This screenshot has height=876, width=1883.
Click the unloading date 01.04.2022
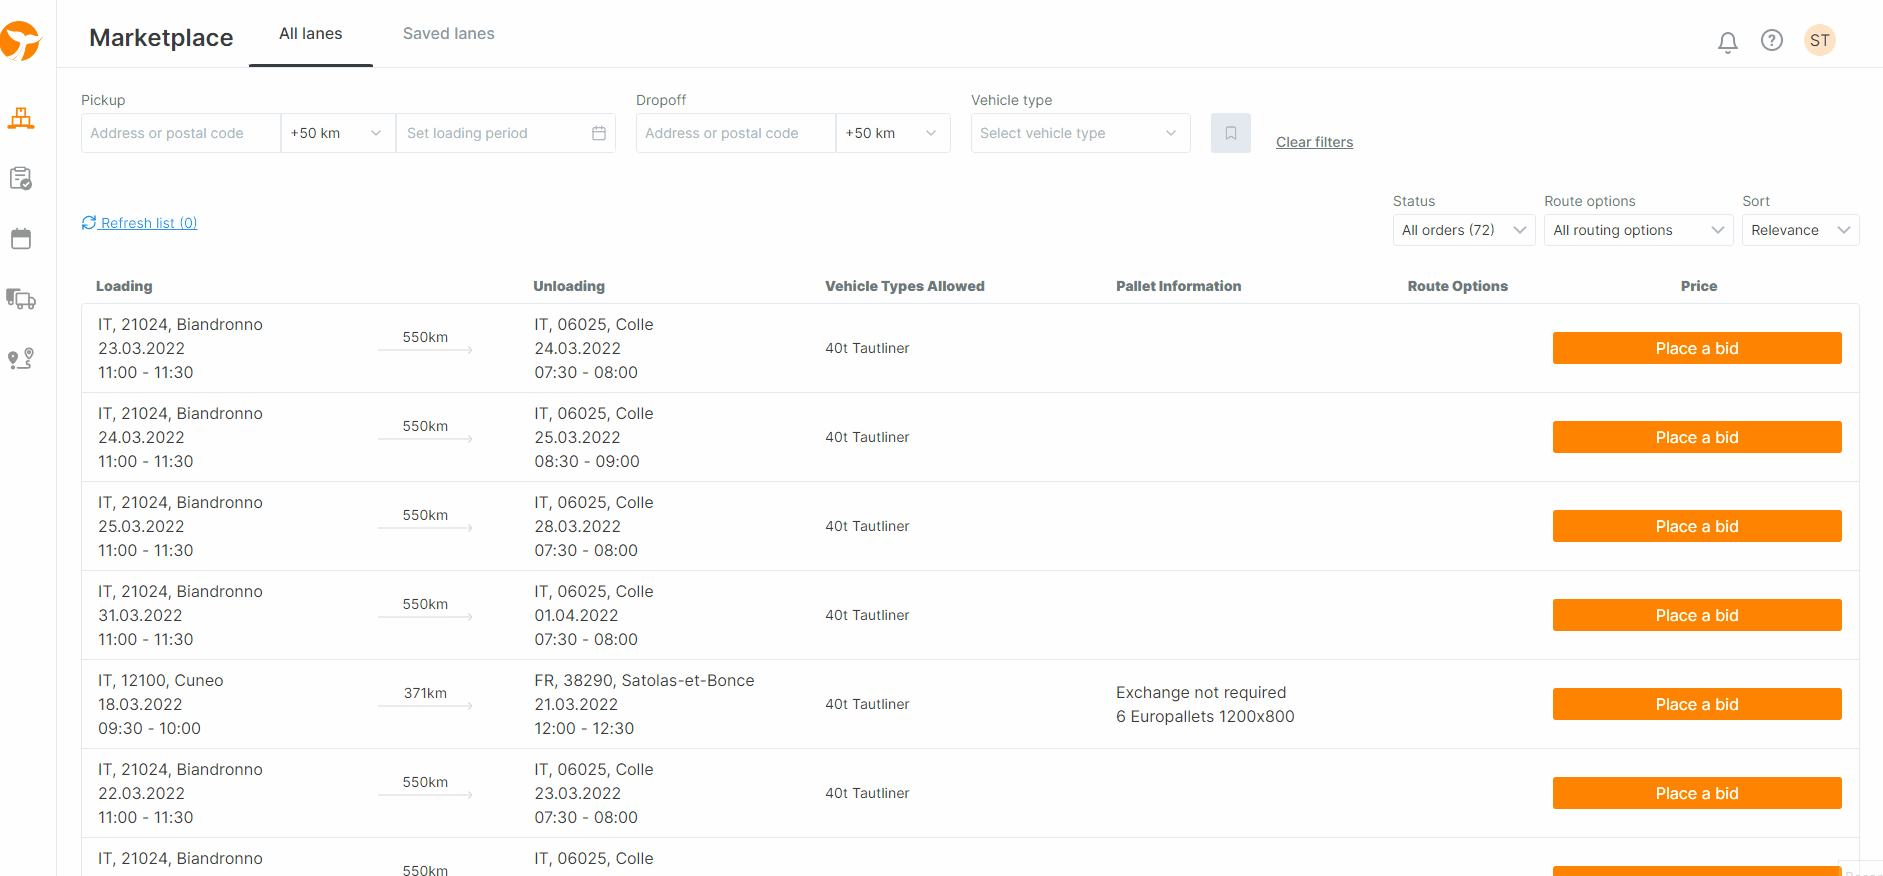click(x=576, y=615)
